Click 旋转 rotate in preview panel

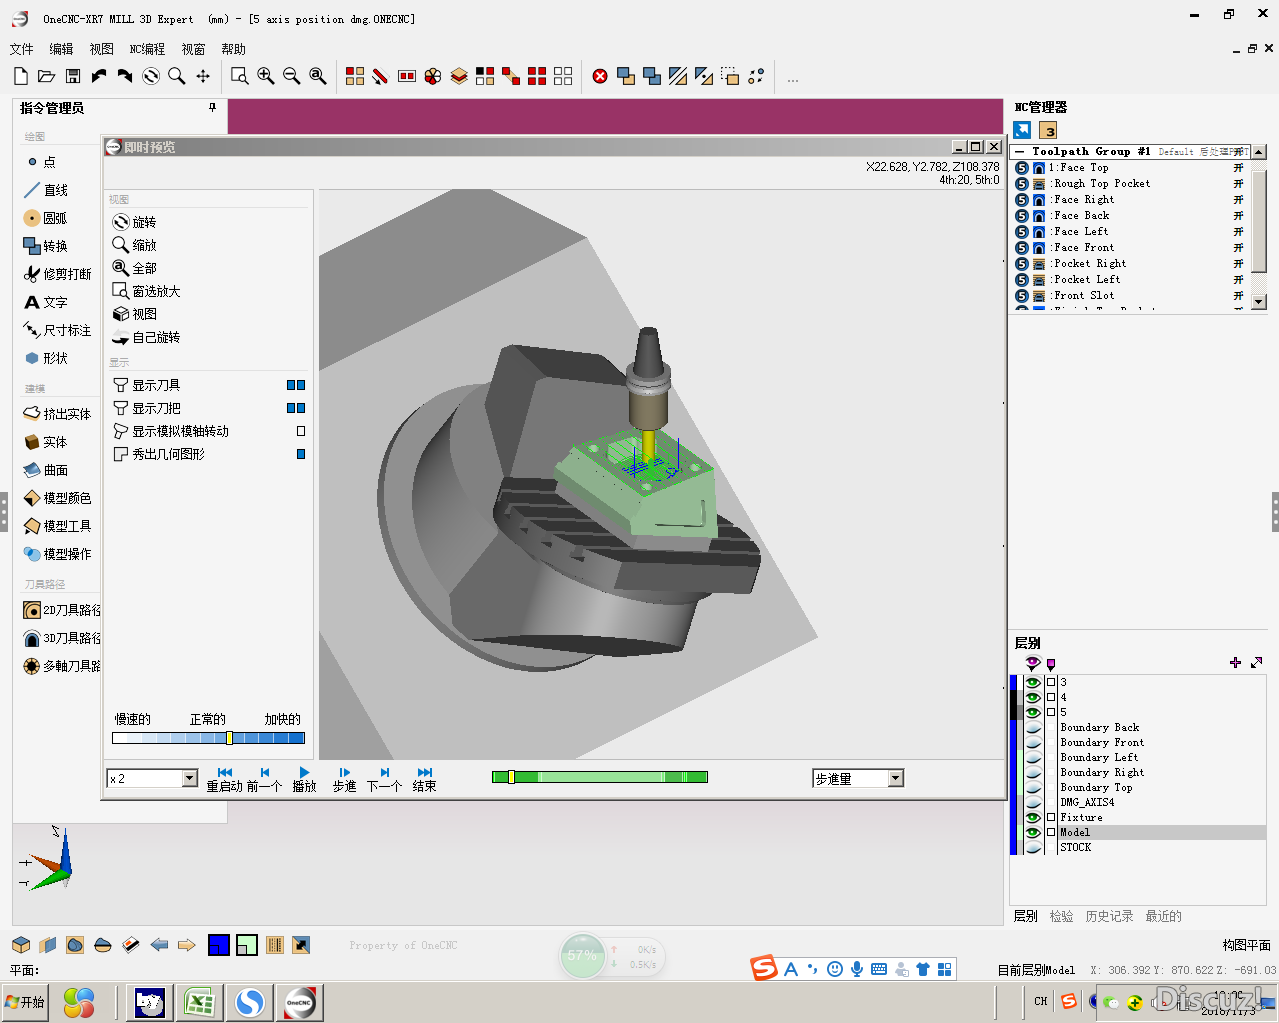click(x=135, y=222)
